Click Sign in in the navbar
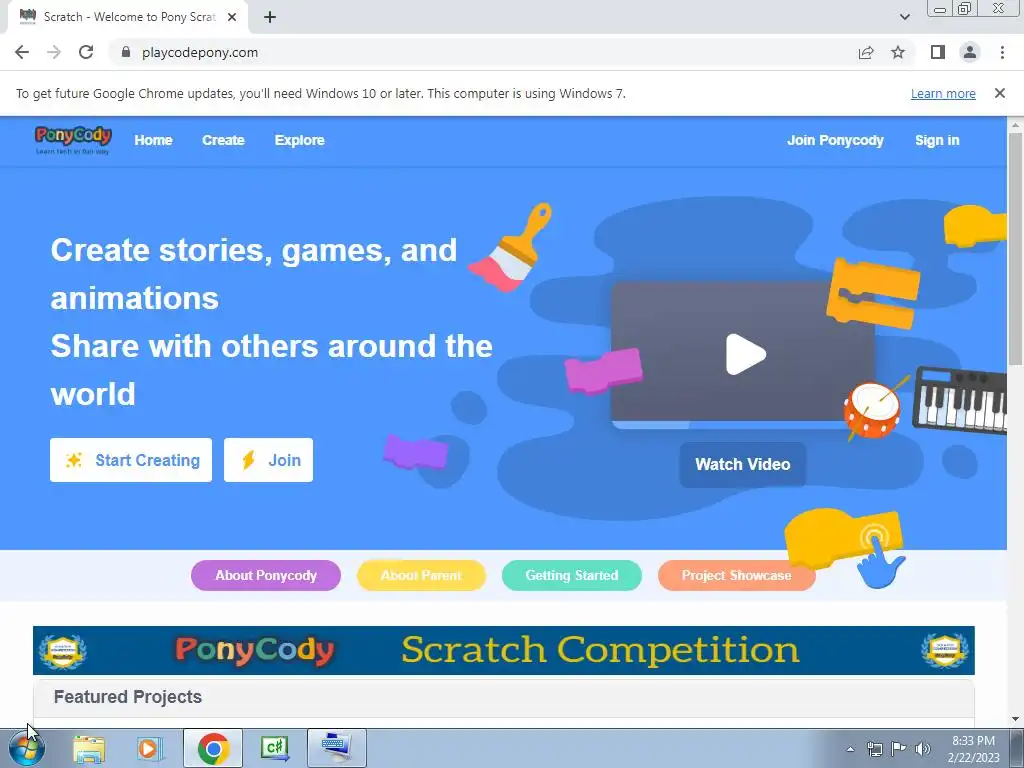1024x768 pixels. (937, 140)
